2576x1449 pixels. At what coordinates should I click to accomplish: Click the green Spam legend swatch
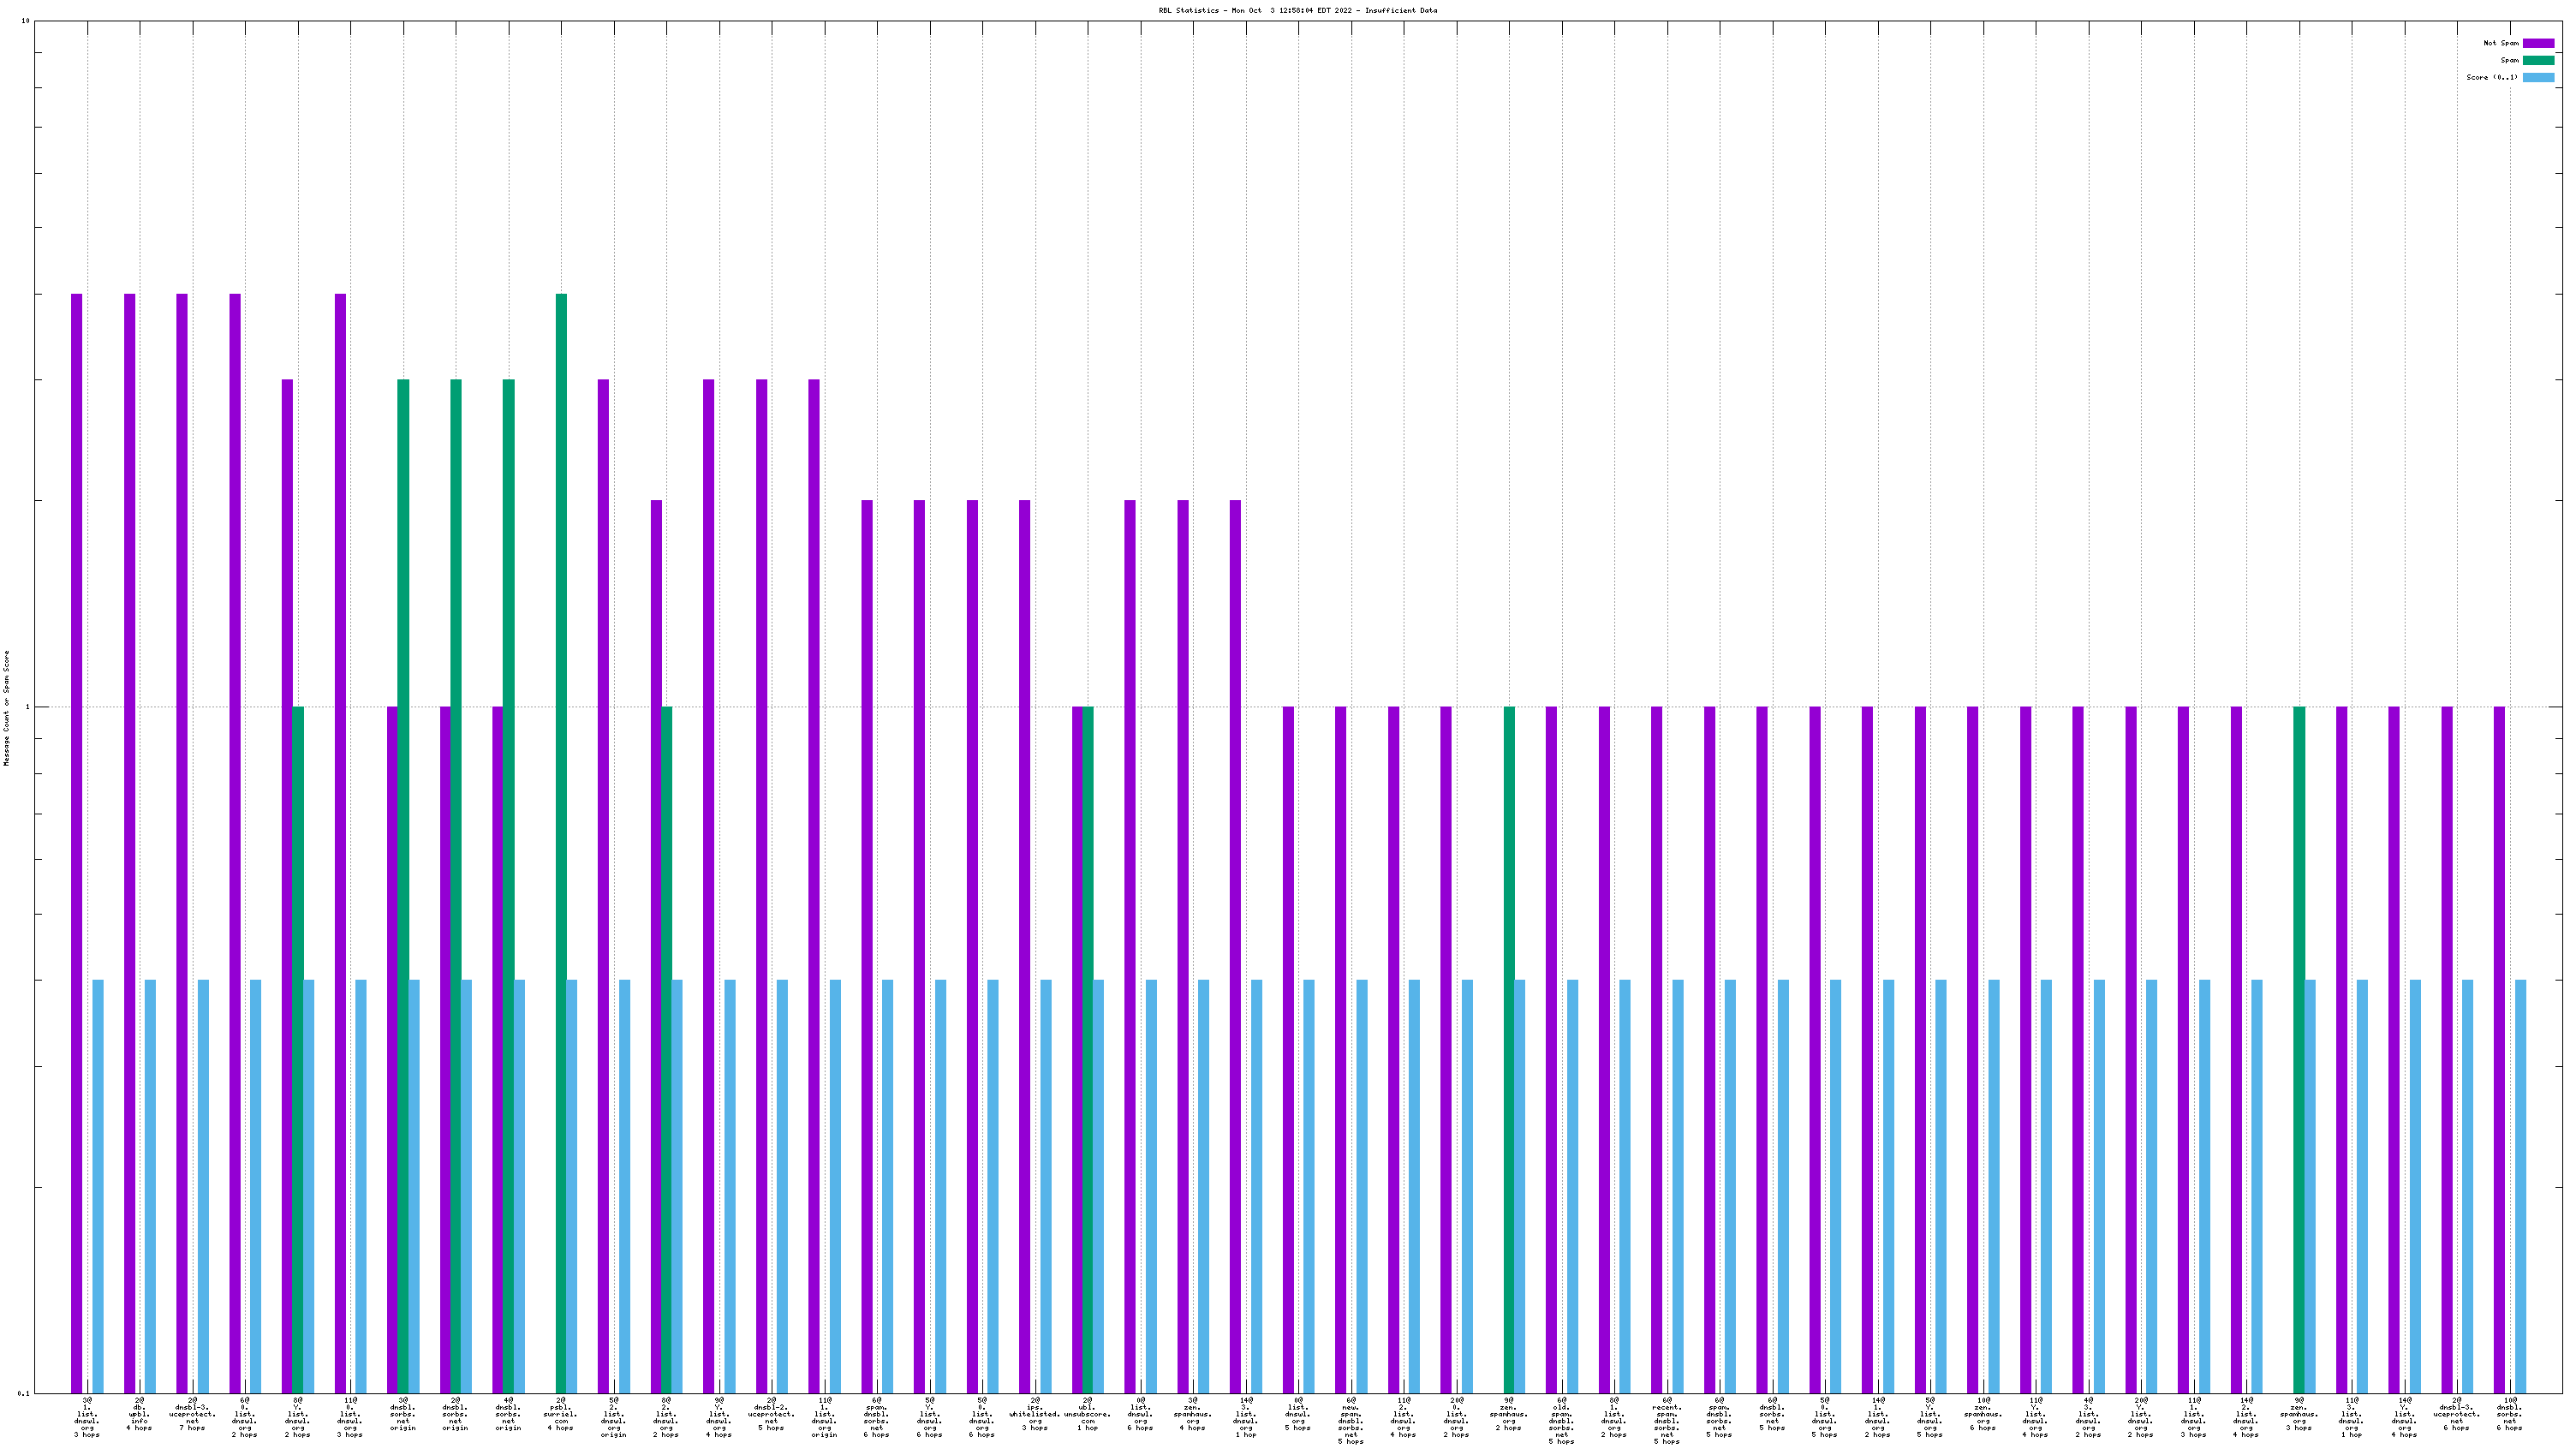click(x=2538, y=60)
